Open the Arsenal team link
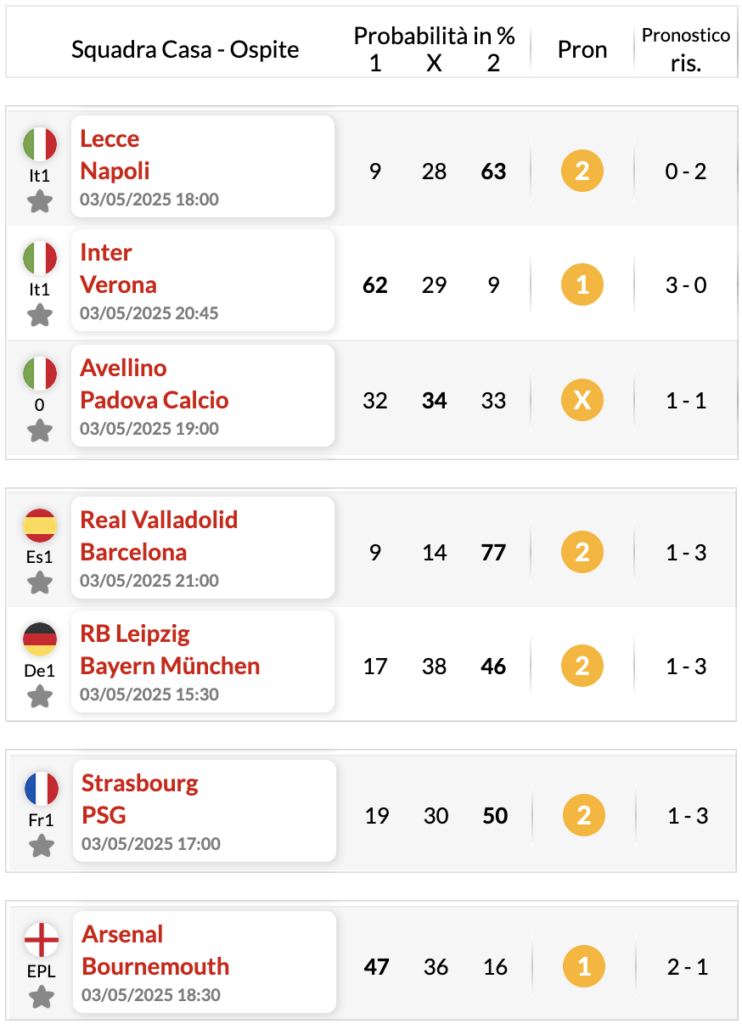This screenshot has height=1024, width=742. point(122,935)
